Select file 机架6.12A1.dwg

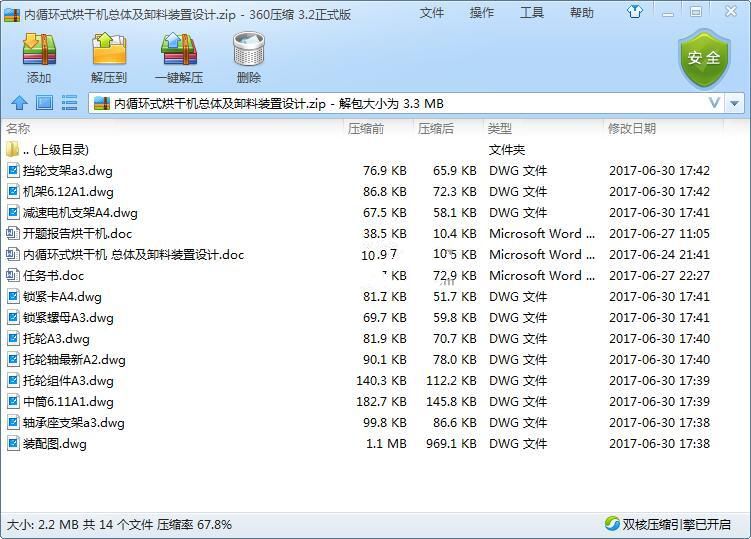tap(68, 192)
